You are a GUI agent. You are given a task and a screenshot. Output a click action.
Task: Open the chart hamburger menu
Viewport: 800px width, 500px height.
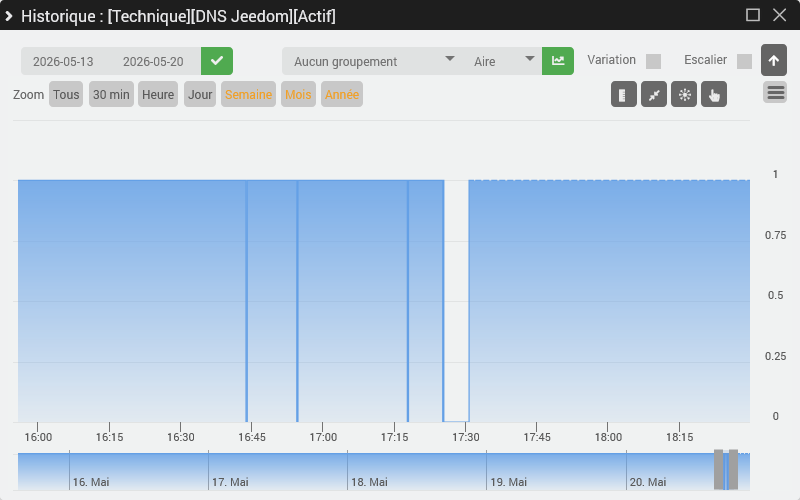click(x=775, y=93)
